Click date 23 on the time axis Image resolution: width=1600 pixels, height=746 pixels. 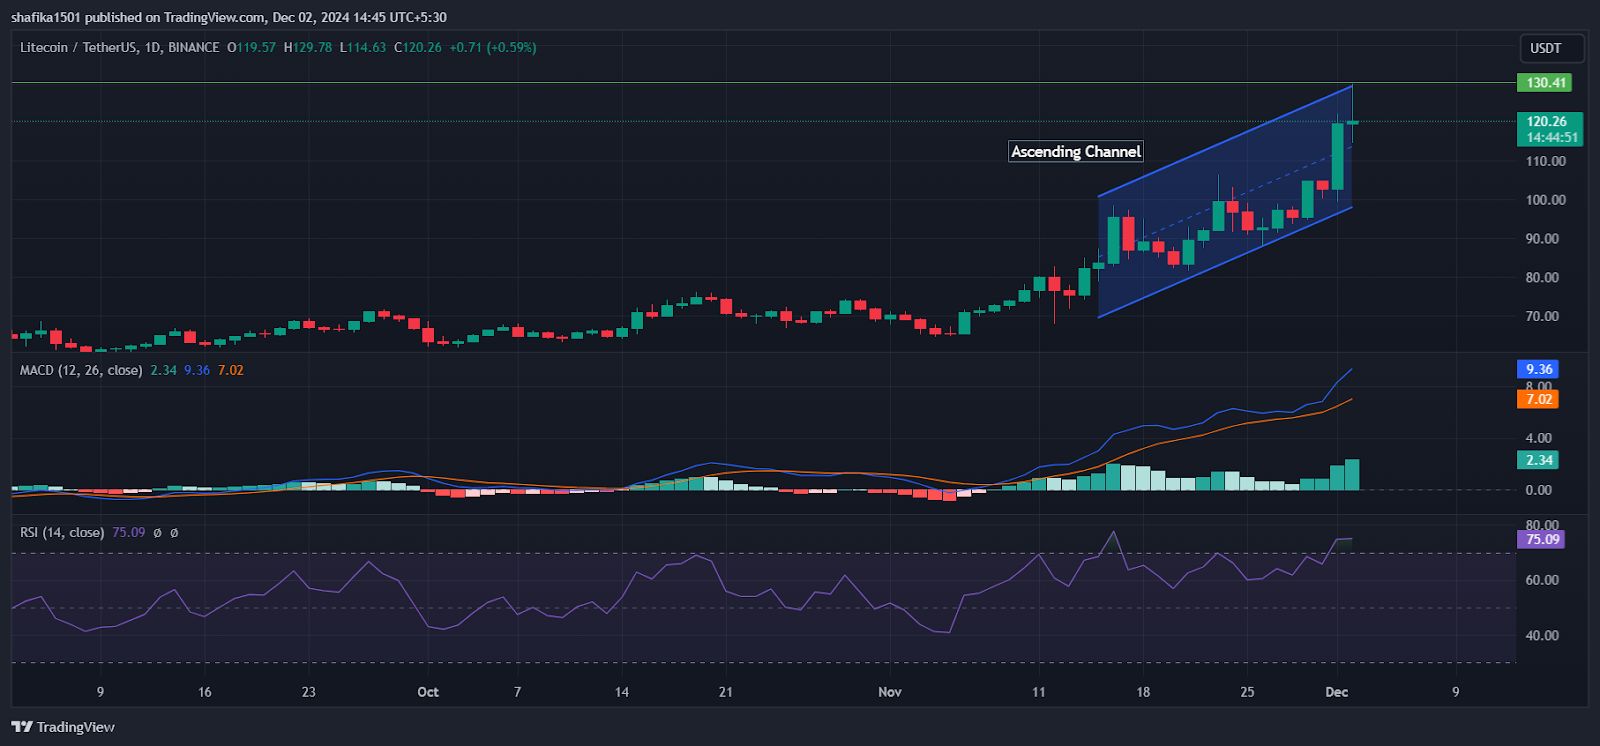(x=308, y=692)
